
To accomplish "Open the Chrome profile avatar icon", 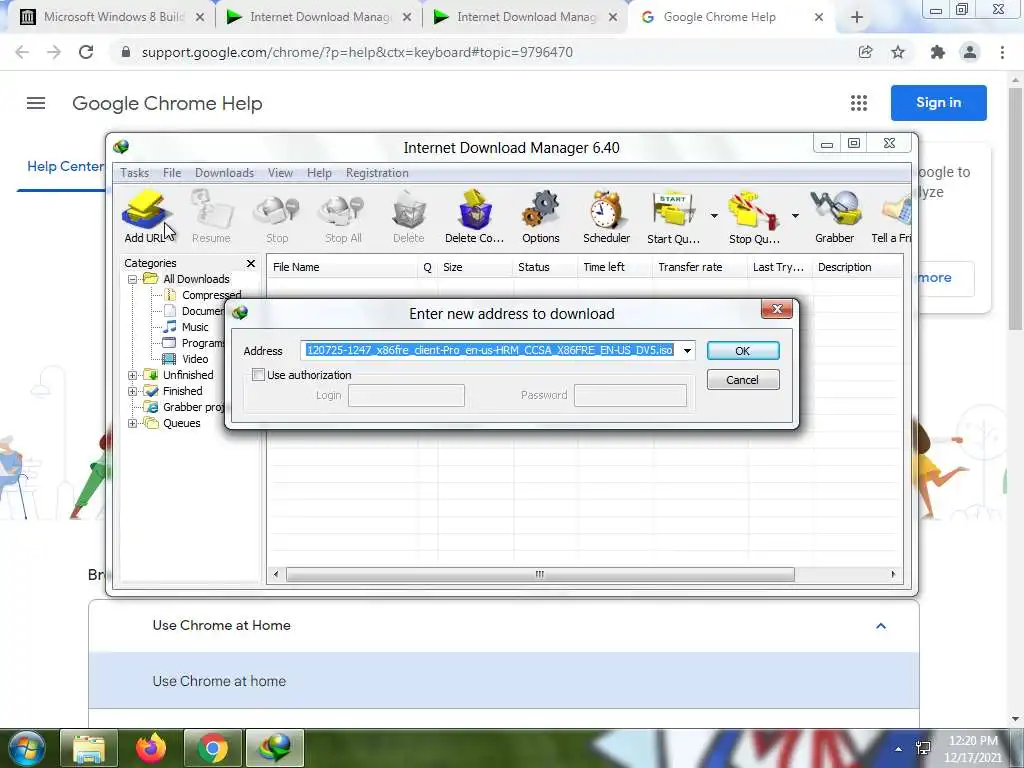I will 970,52.
